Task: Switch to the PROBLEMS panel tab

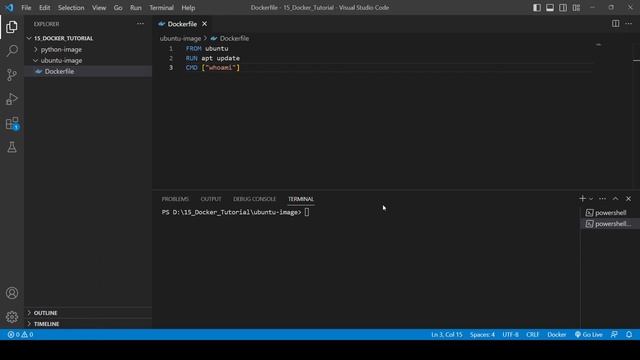Action: 175,199
